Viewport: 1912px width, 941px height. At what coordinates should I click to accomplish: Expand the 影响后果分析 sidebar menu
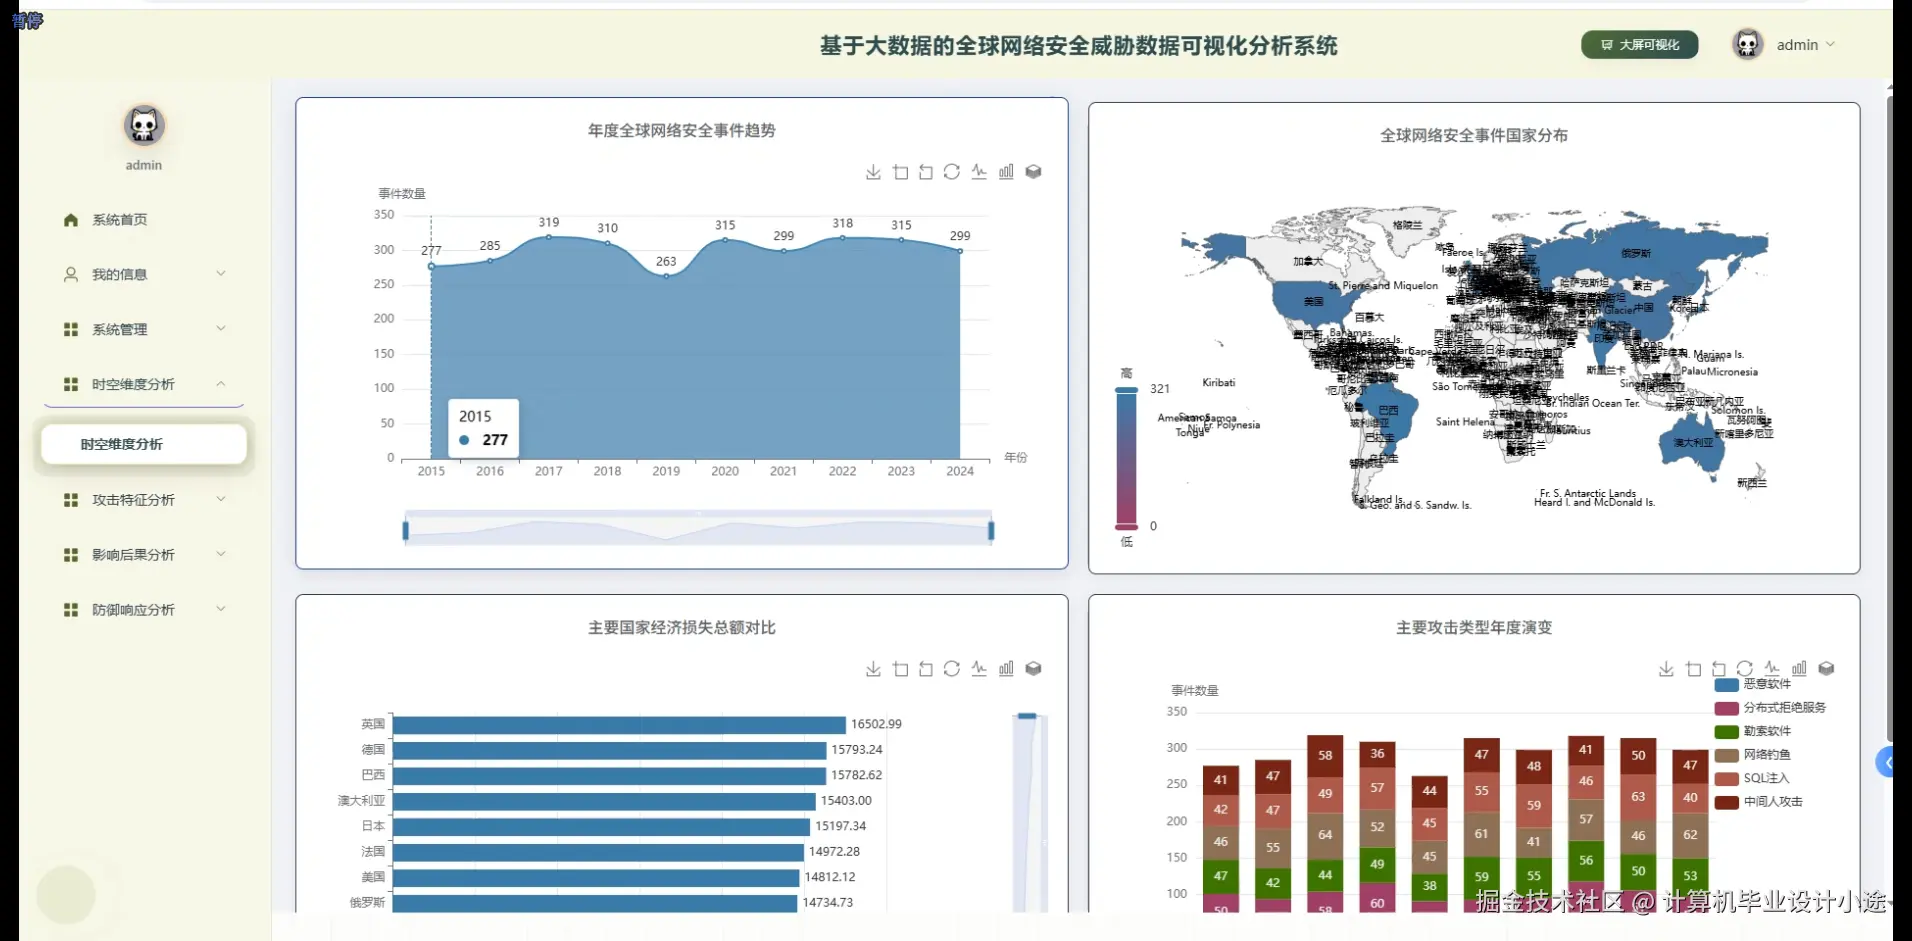tap(144, 555)
